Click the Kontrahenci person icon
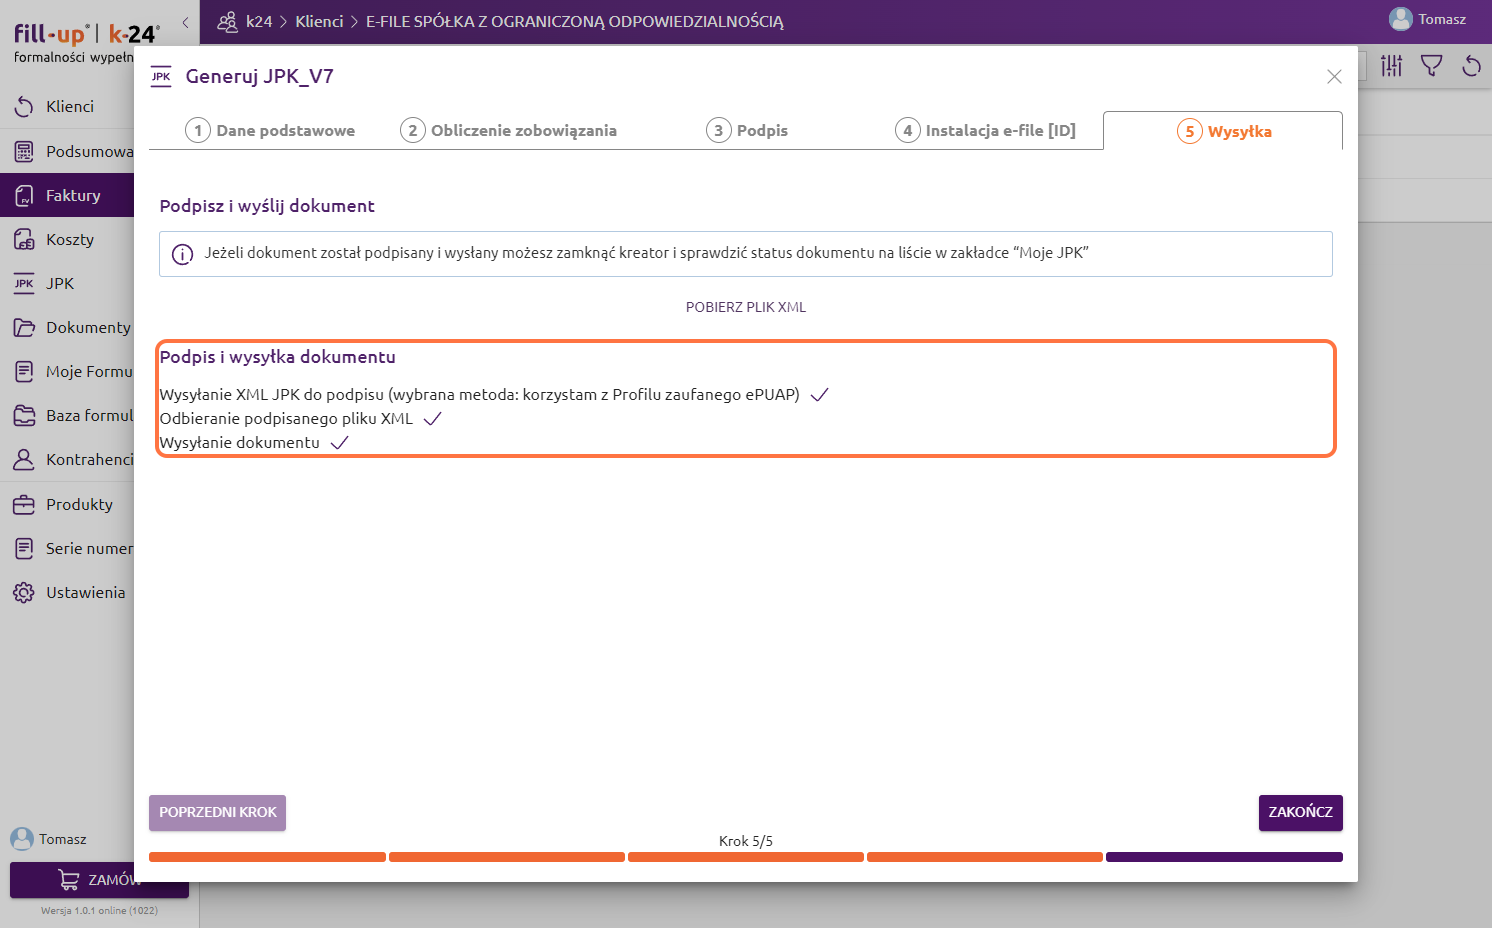The height and width of the screenshot is (928, 1492). point(24,460)
